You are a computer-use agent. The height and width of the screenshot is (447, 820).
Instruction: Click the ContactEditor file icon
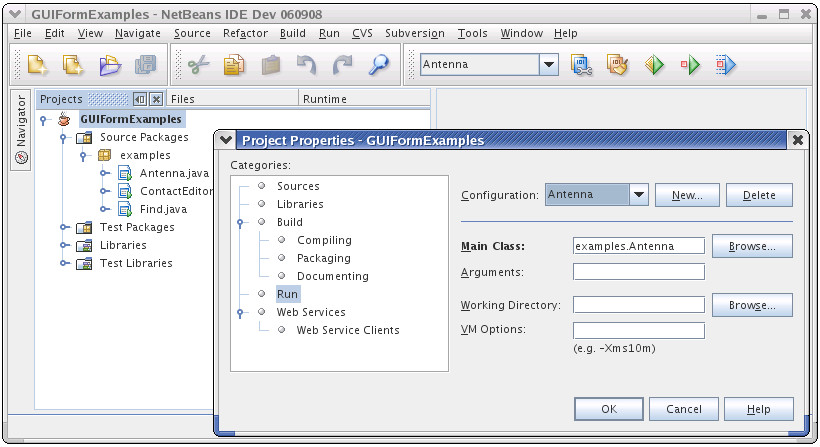pyautogui.click(x=125, y=191)
